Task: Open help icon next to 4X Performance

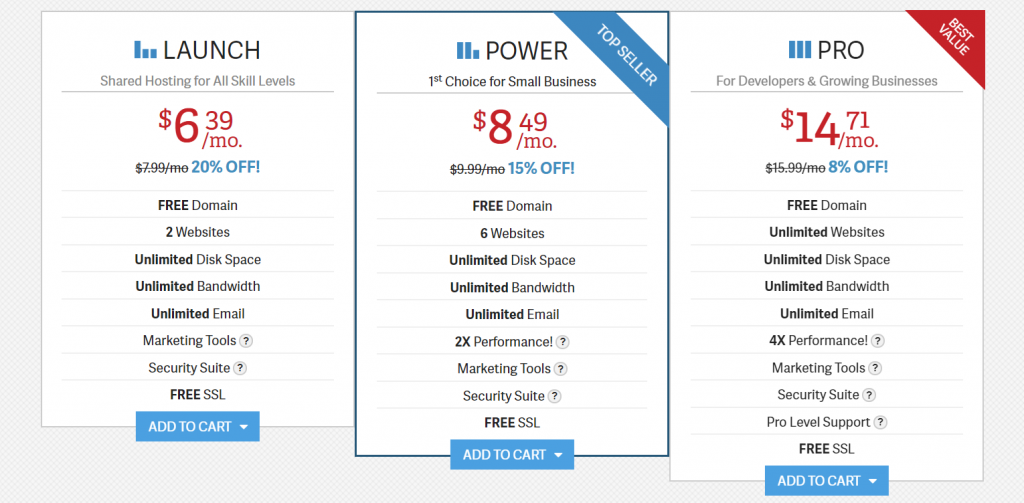Action: 878,341
